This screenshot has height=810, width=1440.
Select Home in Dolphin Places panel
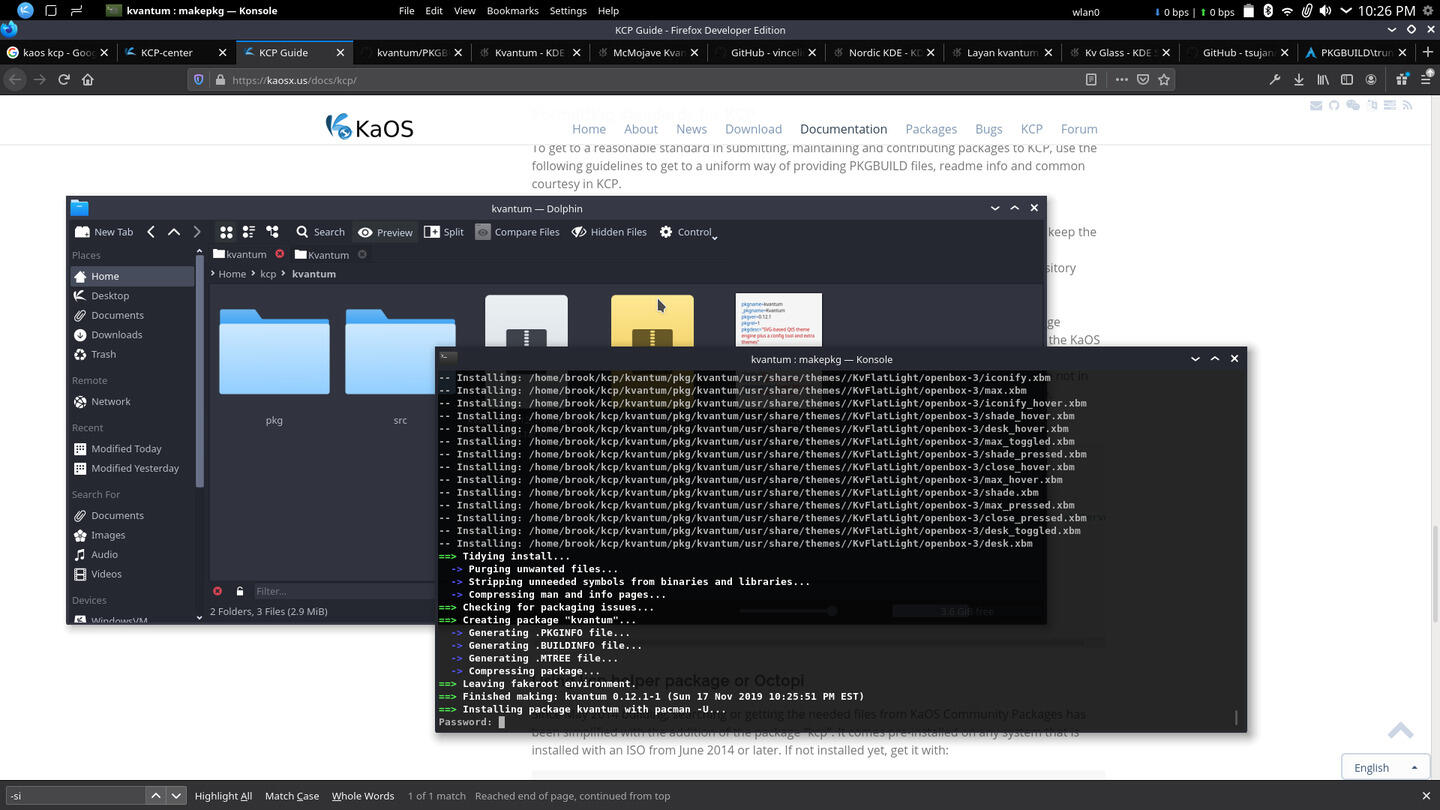pyautogui.click(x=132, y=276)
